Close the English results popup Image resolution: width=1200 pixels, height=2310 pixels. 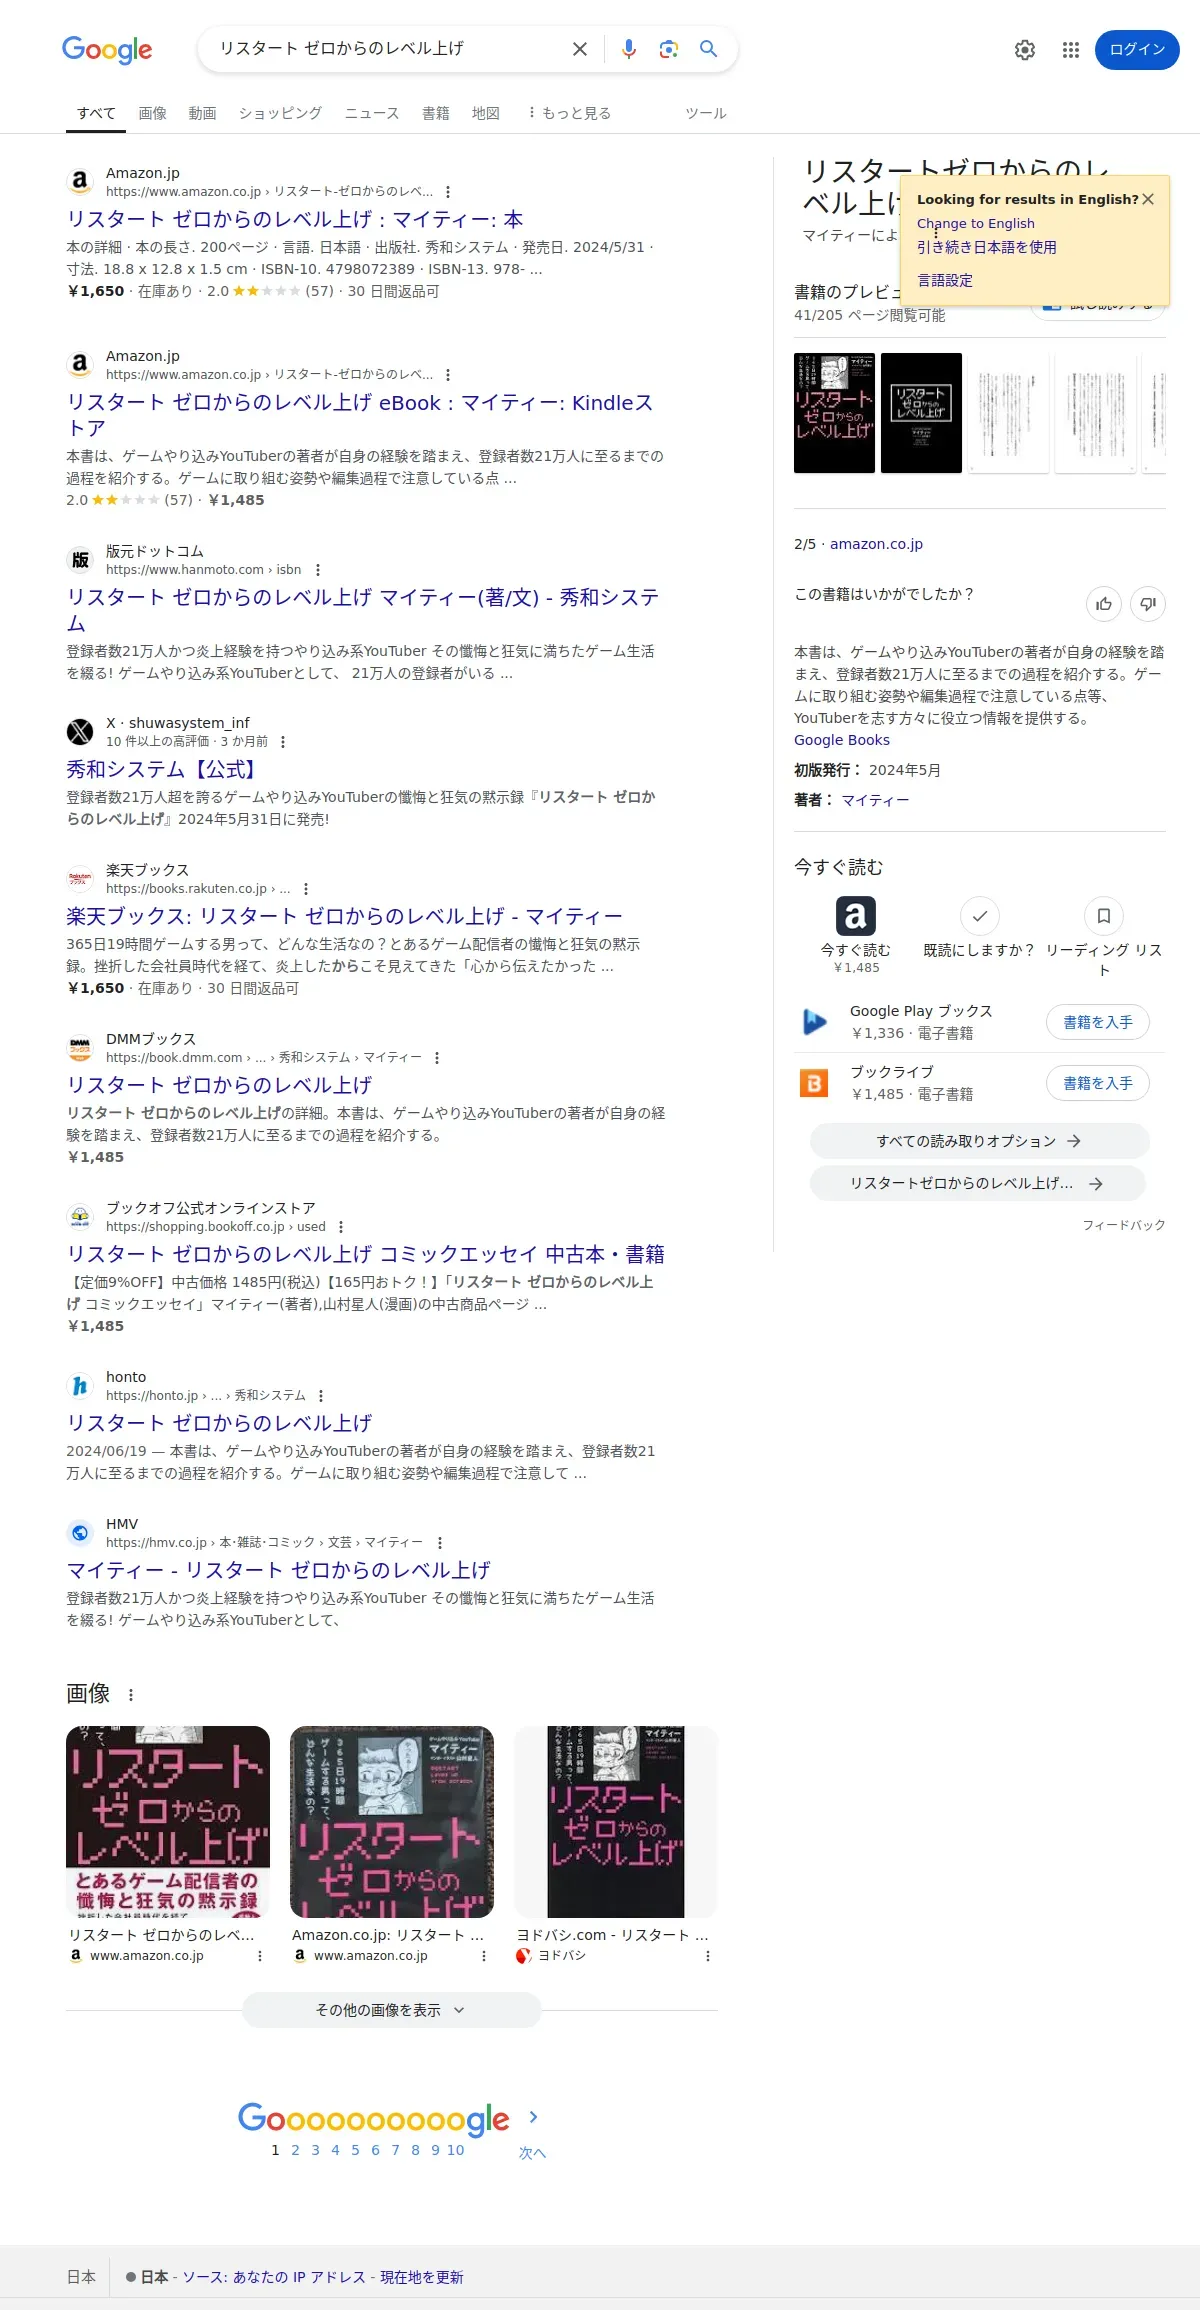tap(1148, 199)
